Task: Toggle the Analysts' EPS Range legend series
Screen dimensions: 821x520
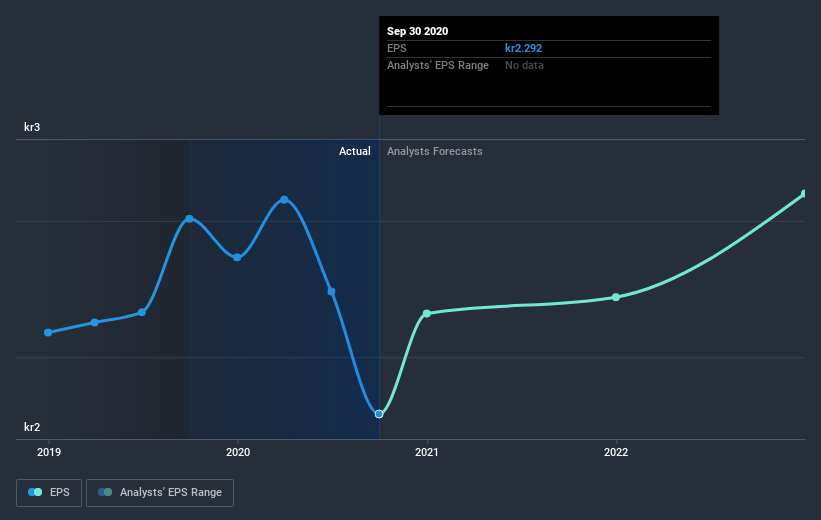Action: click(x=160, y=493)
